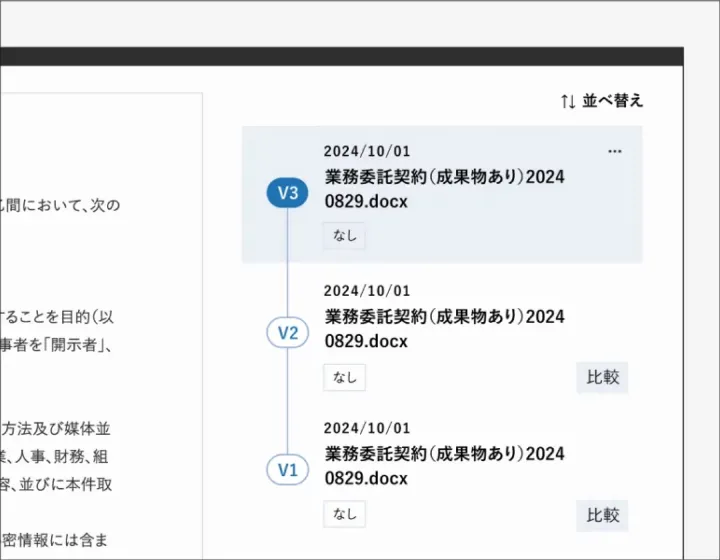720x560 pixels.
Task: Click document text 方法及び媒体並
Action: (x=56, y=429)
